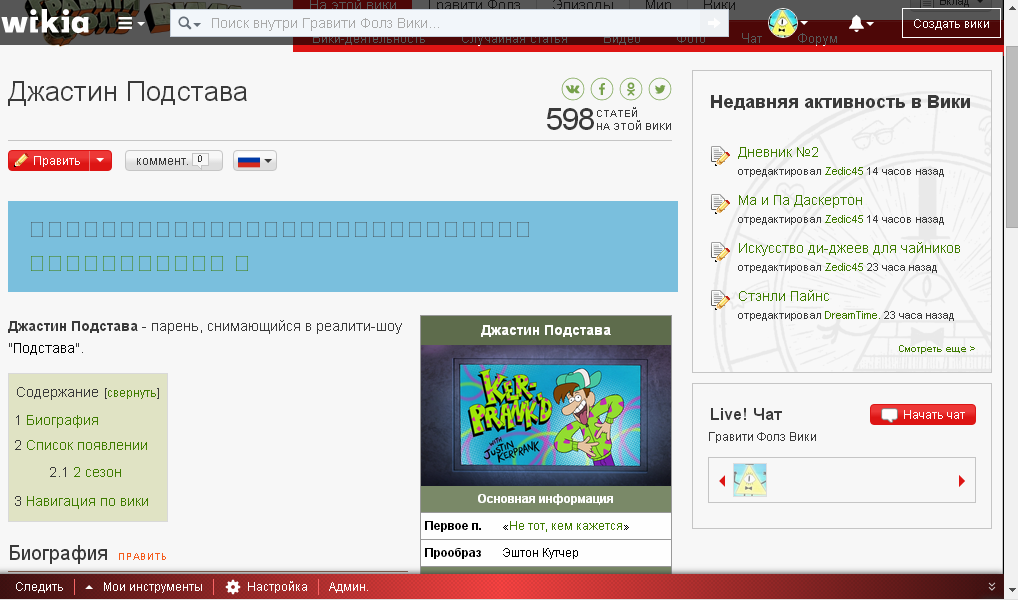Screen dimensions: 1018x600
Task: Show previous chat users with left arrow
Action: pyautogui.click(x=722, y=481)
